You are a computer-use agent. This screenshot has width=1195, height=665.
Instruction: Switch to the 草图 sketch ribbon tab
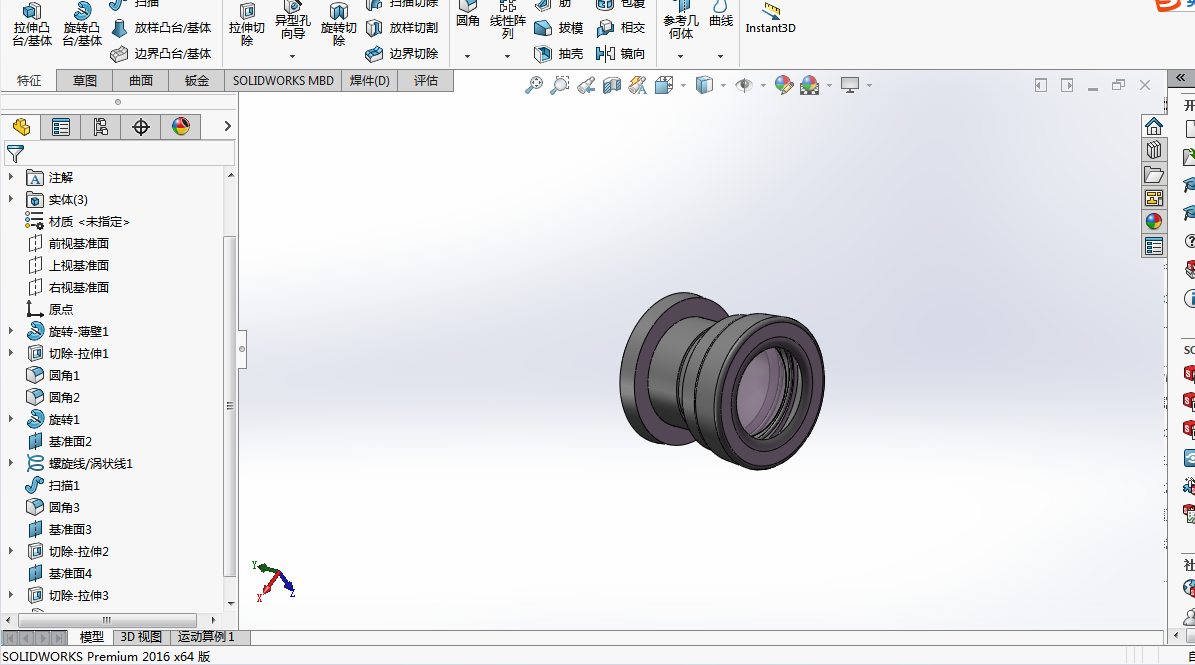click(85, 81)
